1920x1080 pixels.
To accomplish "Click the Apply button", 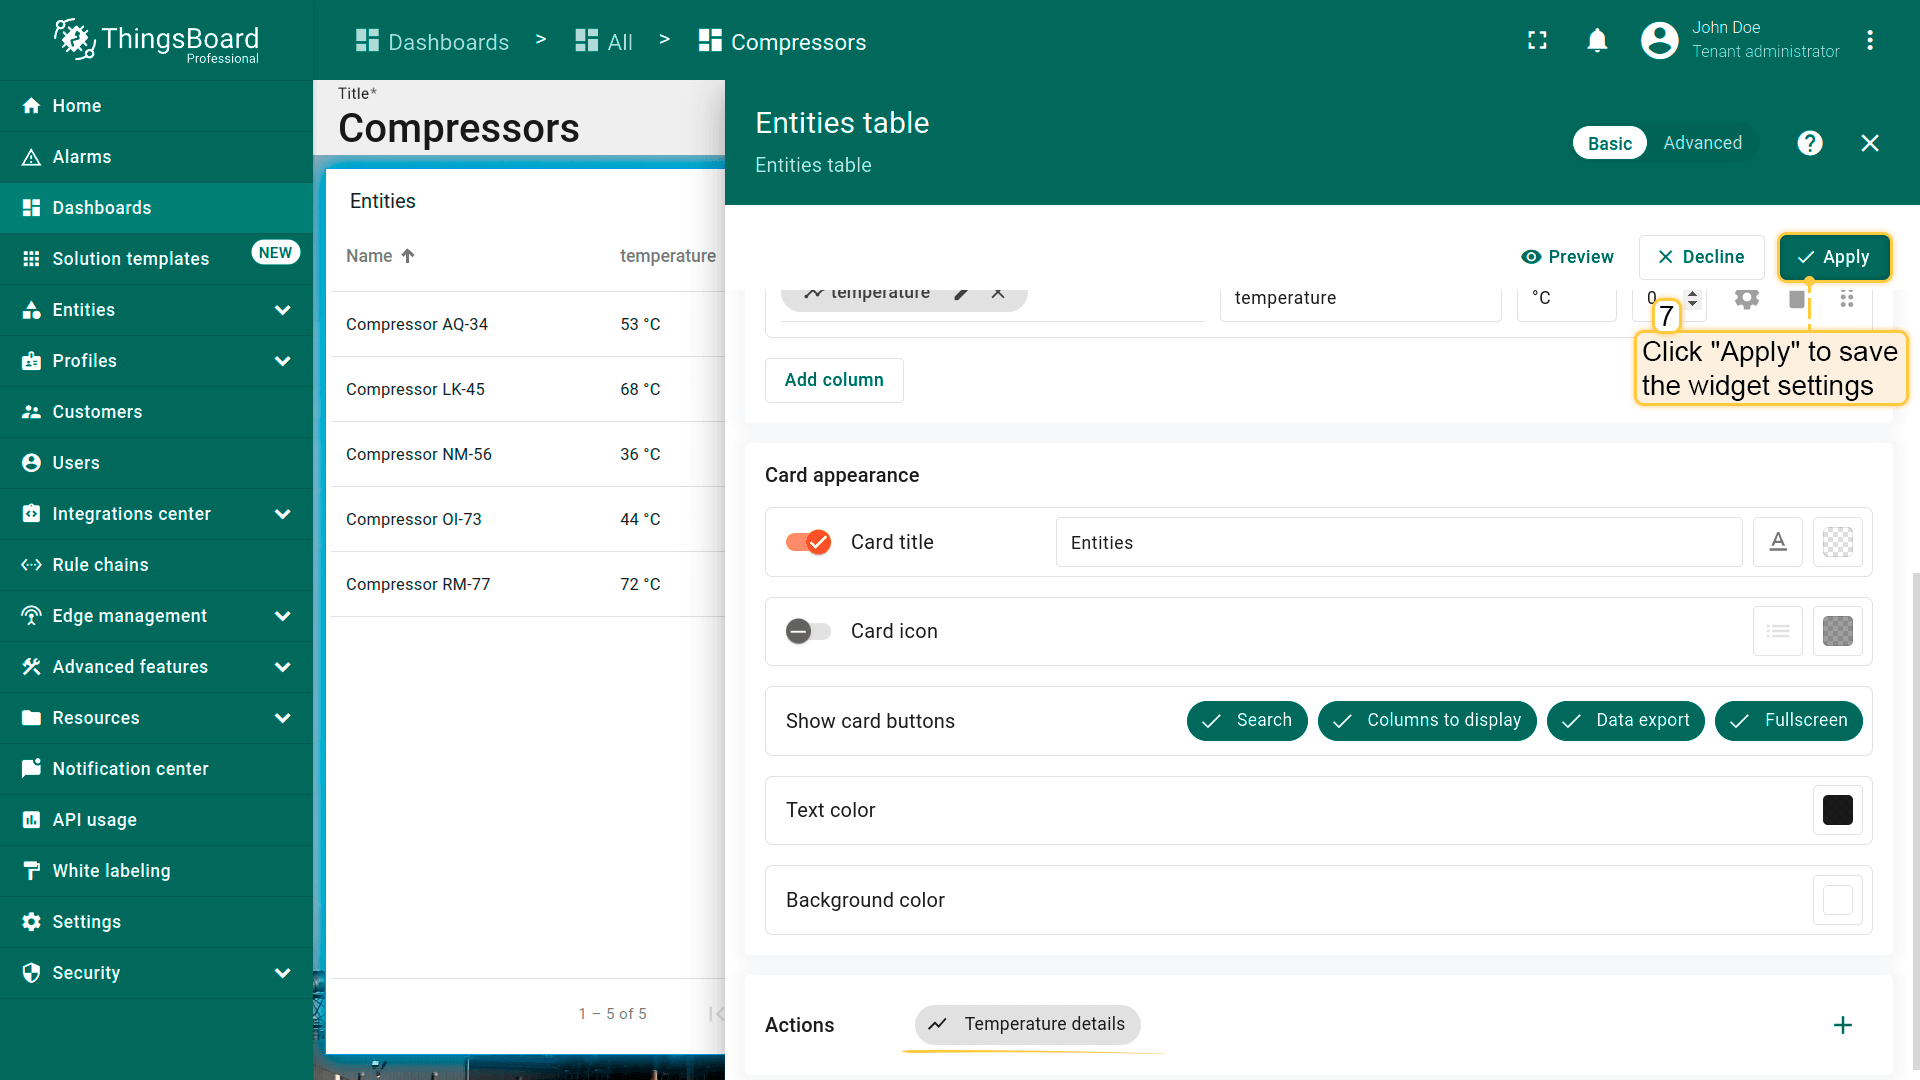I will pos(1833,257).
